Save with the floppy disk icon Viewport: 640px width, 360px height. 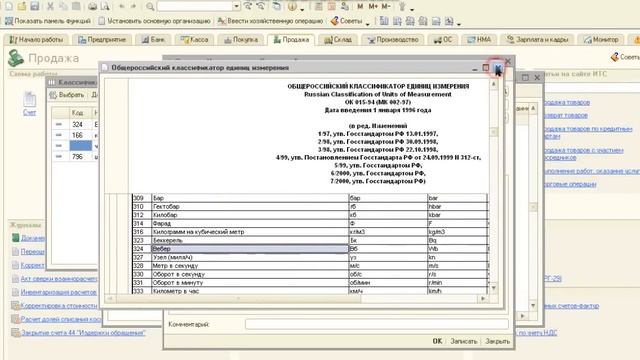pos(35,6)
